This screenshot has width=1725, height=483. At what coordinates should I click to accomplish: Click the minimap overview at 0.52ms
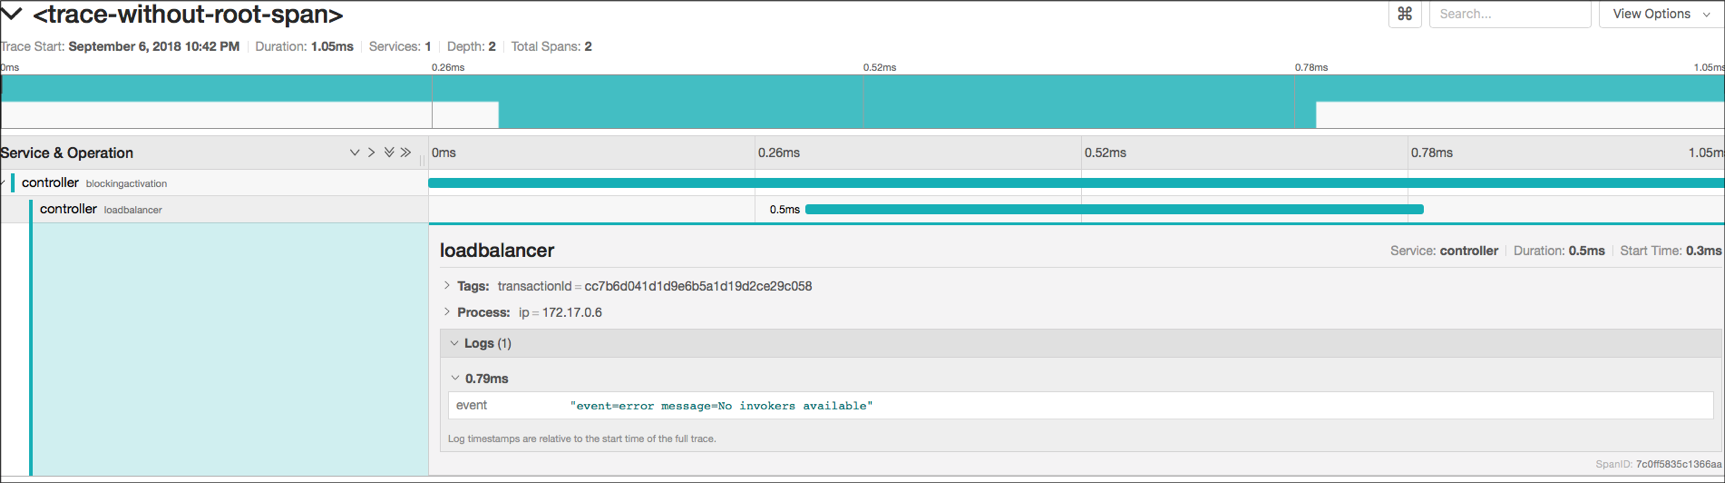[x=863, y=101]
